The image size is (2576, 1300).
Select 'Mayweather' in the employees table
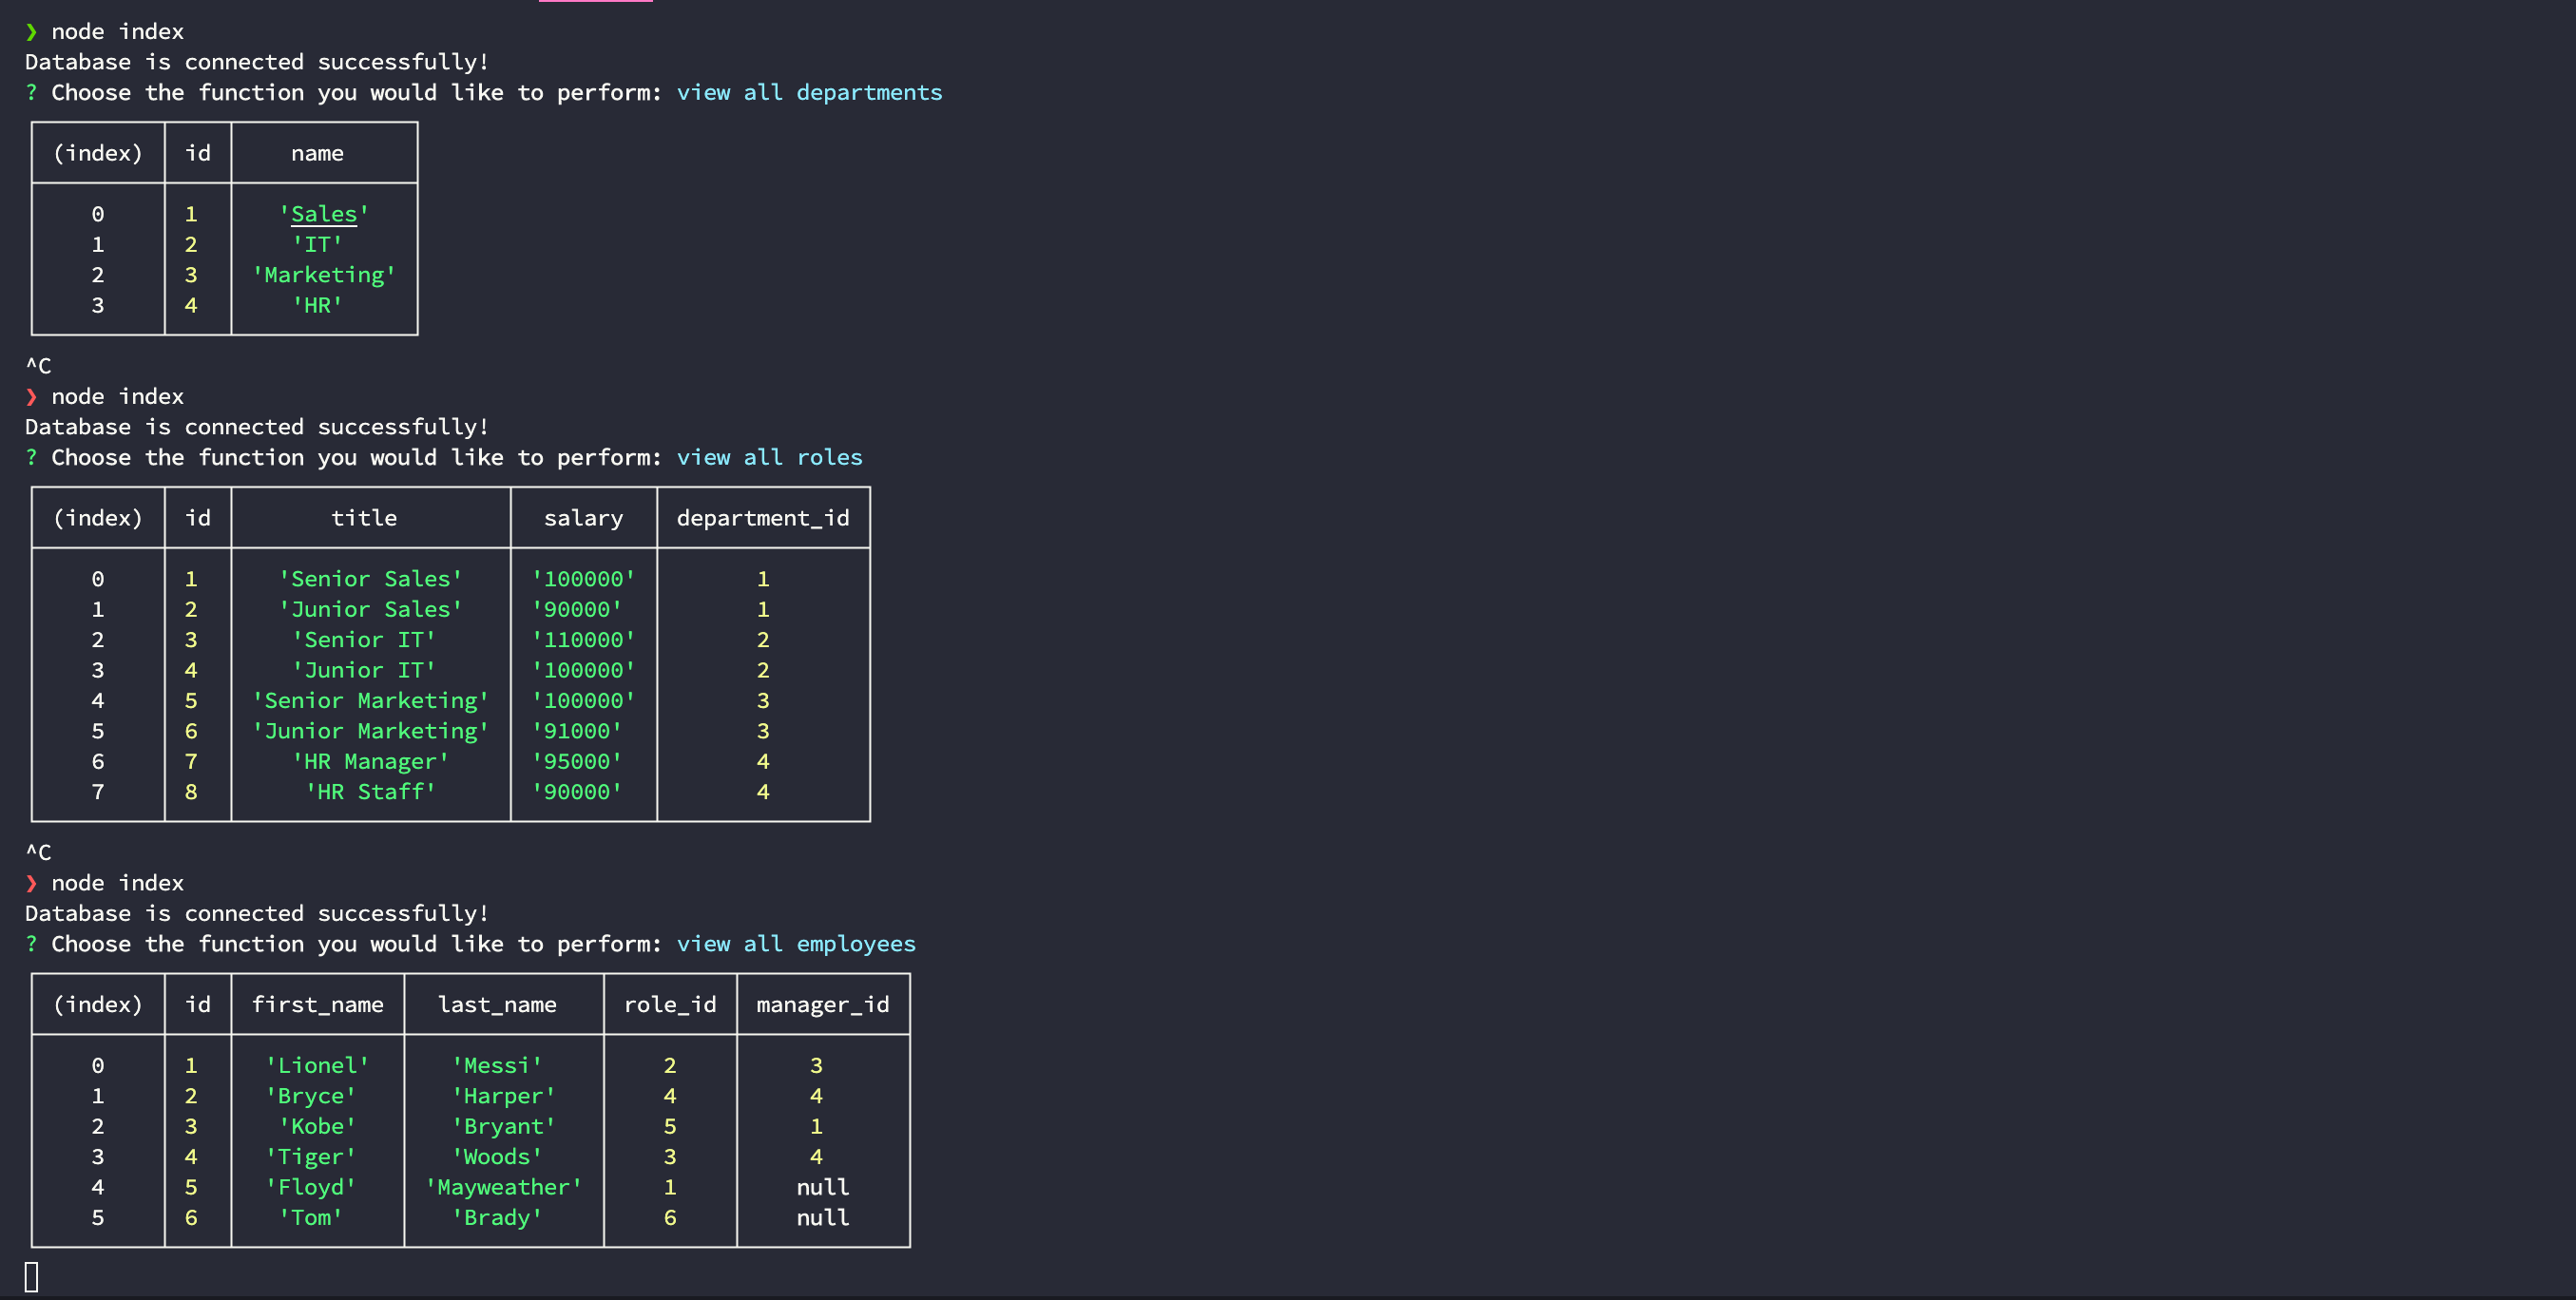pyautogui.click(x=503, y=1187)
